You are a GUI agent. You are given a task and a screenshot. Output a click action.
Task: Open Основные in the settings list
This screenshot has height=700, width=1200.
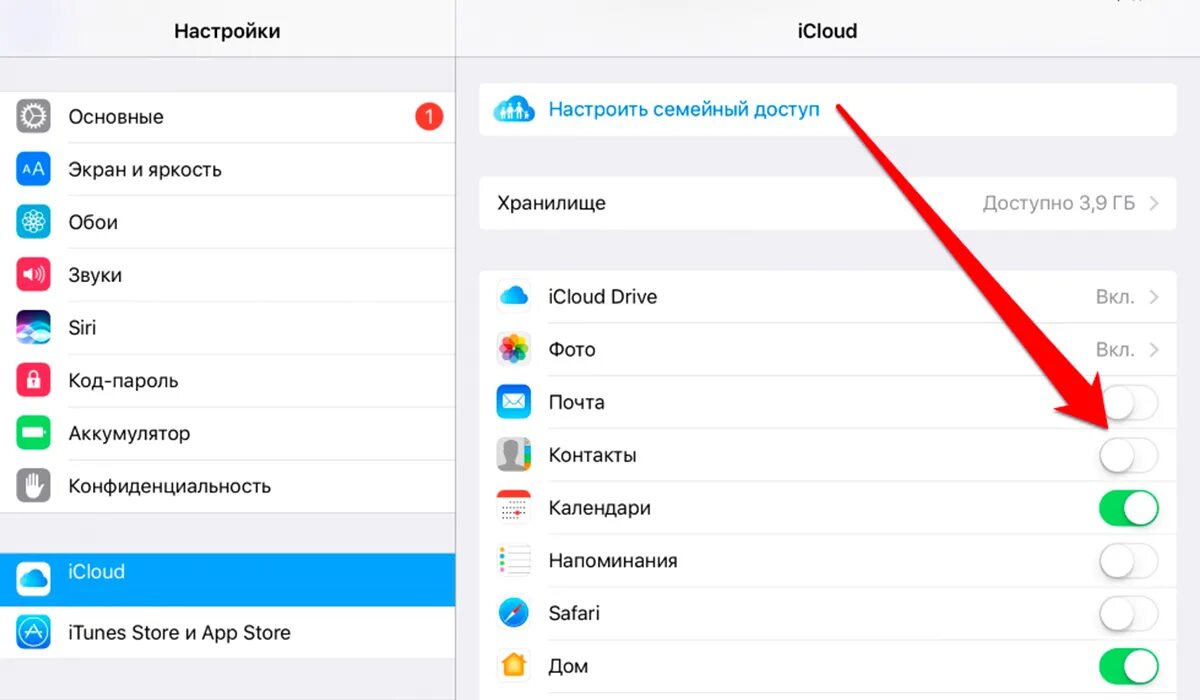[228, 117]
